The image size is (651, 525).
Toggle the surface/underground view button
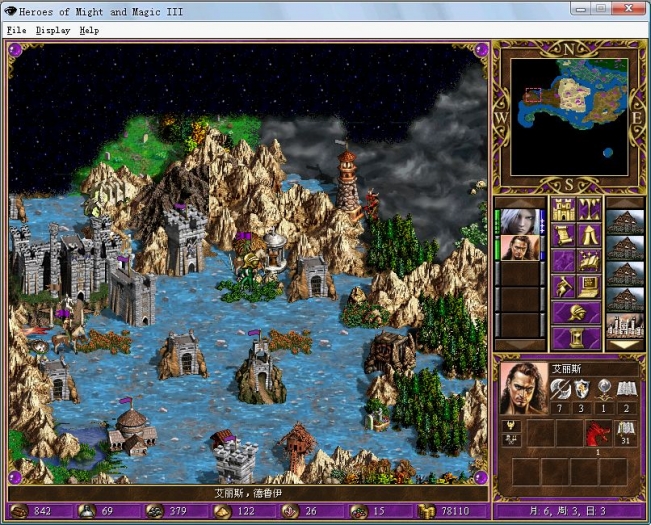tap(589, 210)
